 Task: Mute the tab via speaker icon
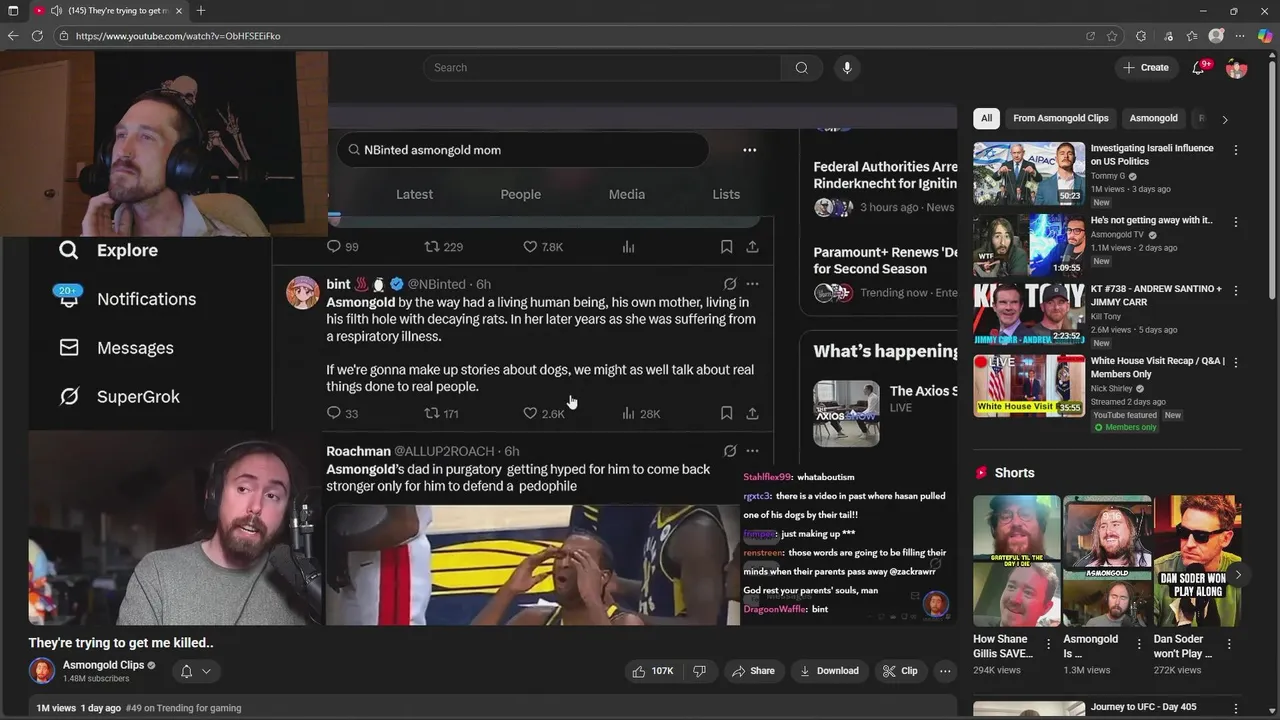[56, 11]
